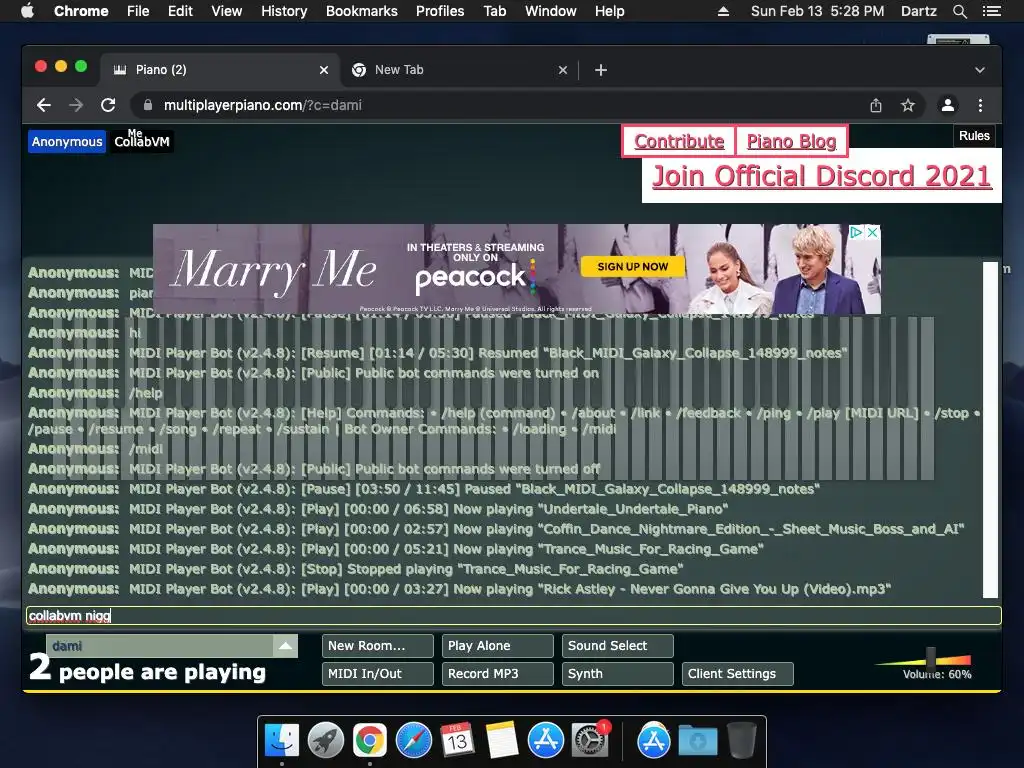The width and height of the screenshot is (1024, 768).
Task: Click the Play Alone button
Action: (x=498, y=646)
